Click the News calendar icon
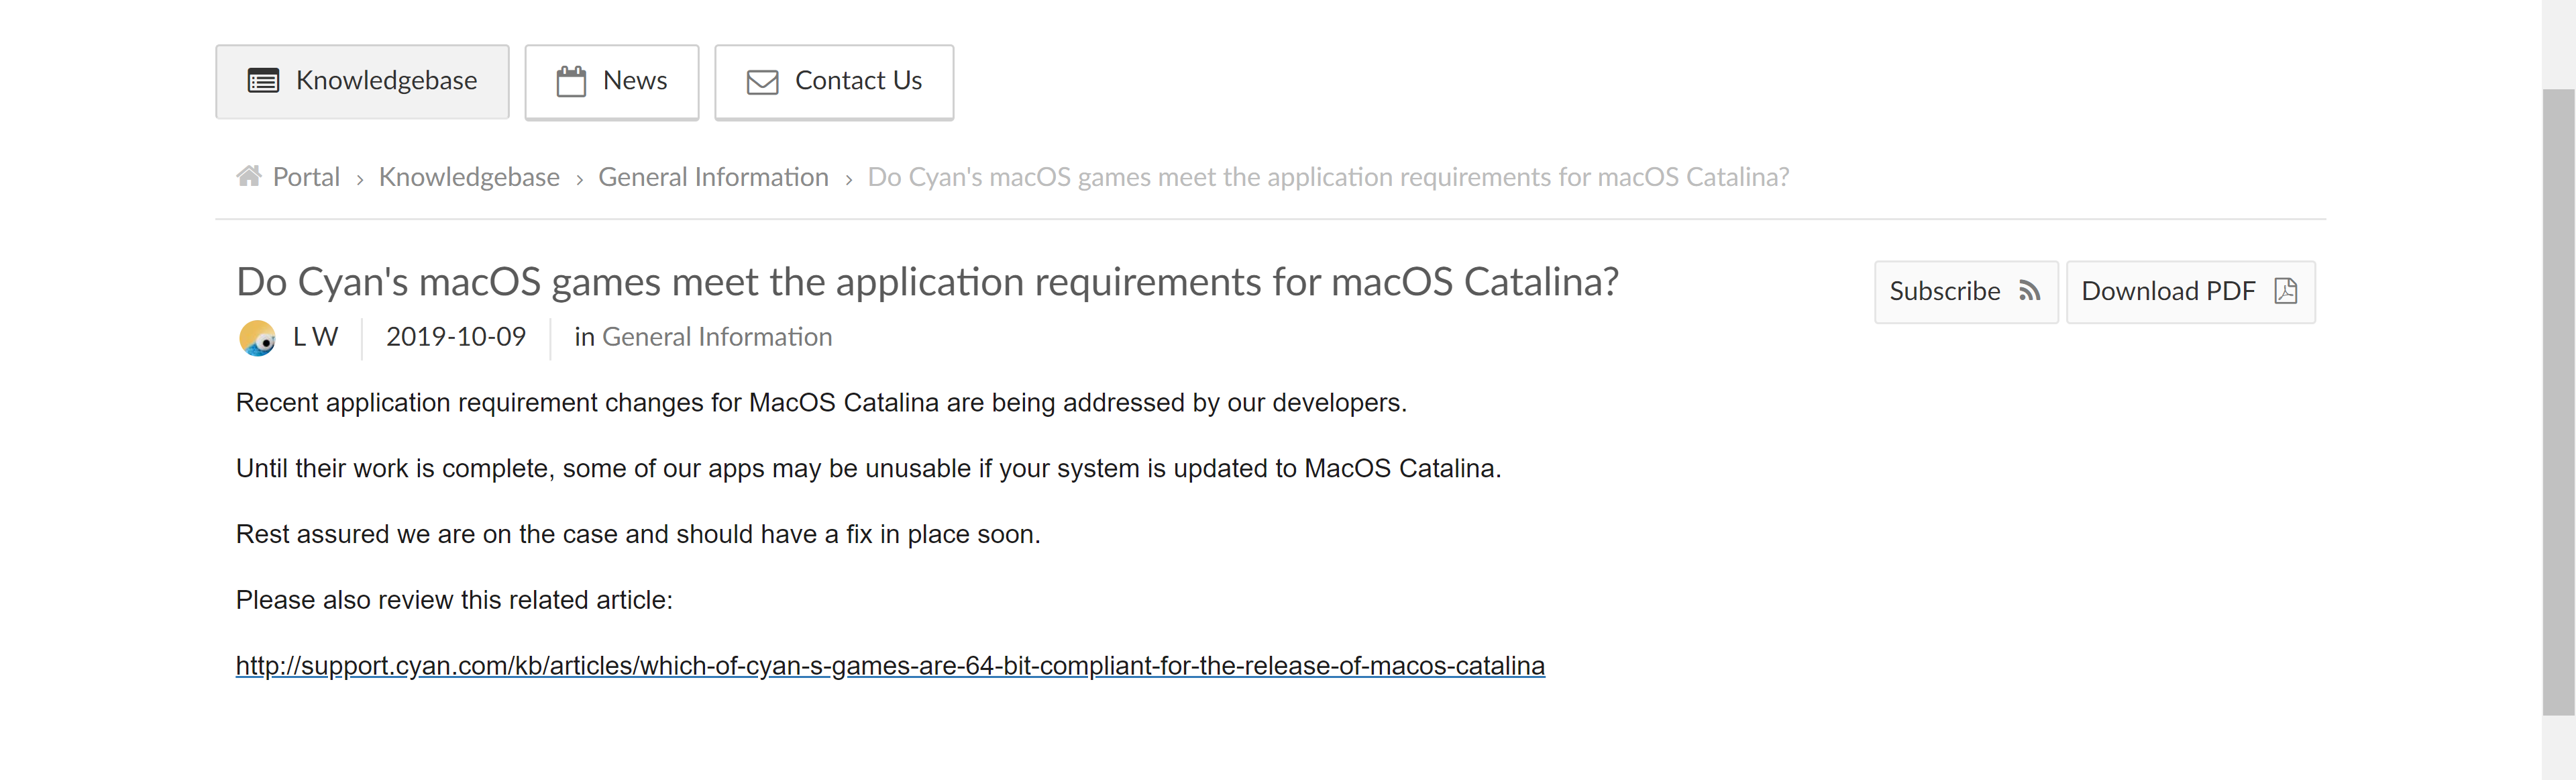This screenshot has width=2576, height=780. [571, 81]
